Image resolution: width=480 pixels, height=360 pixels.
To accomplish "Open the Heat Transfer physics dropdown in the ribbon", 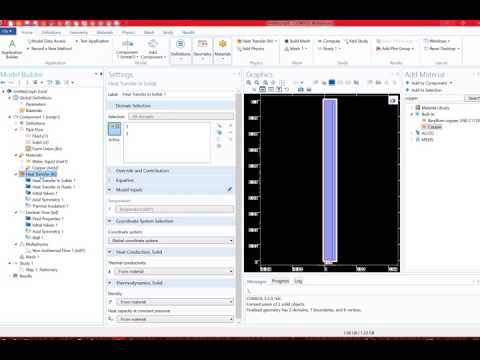I will (257, 41).
